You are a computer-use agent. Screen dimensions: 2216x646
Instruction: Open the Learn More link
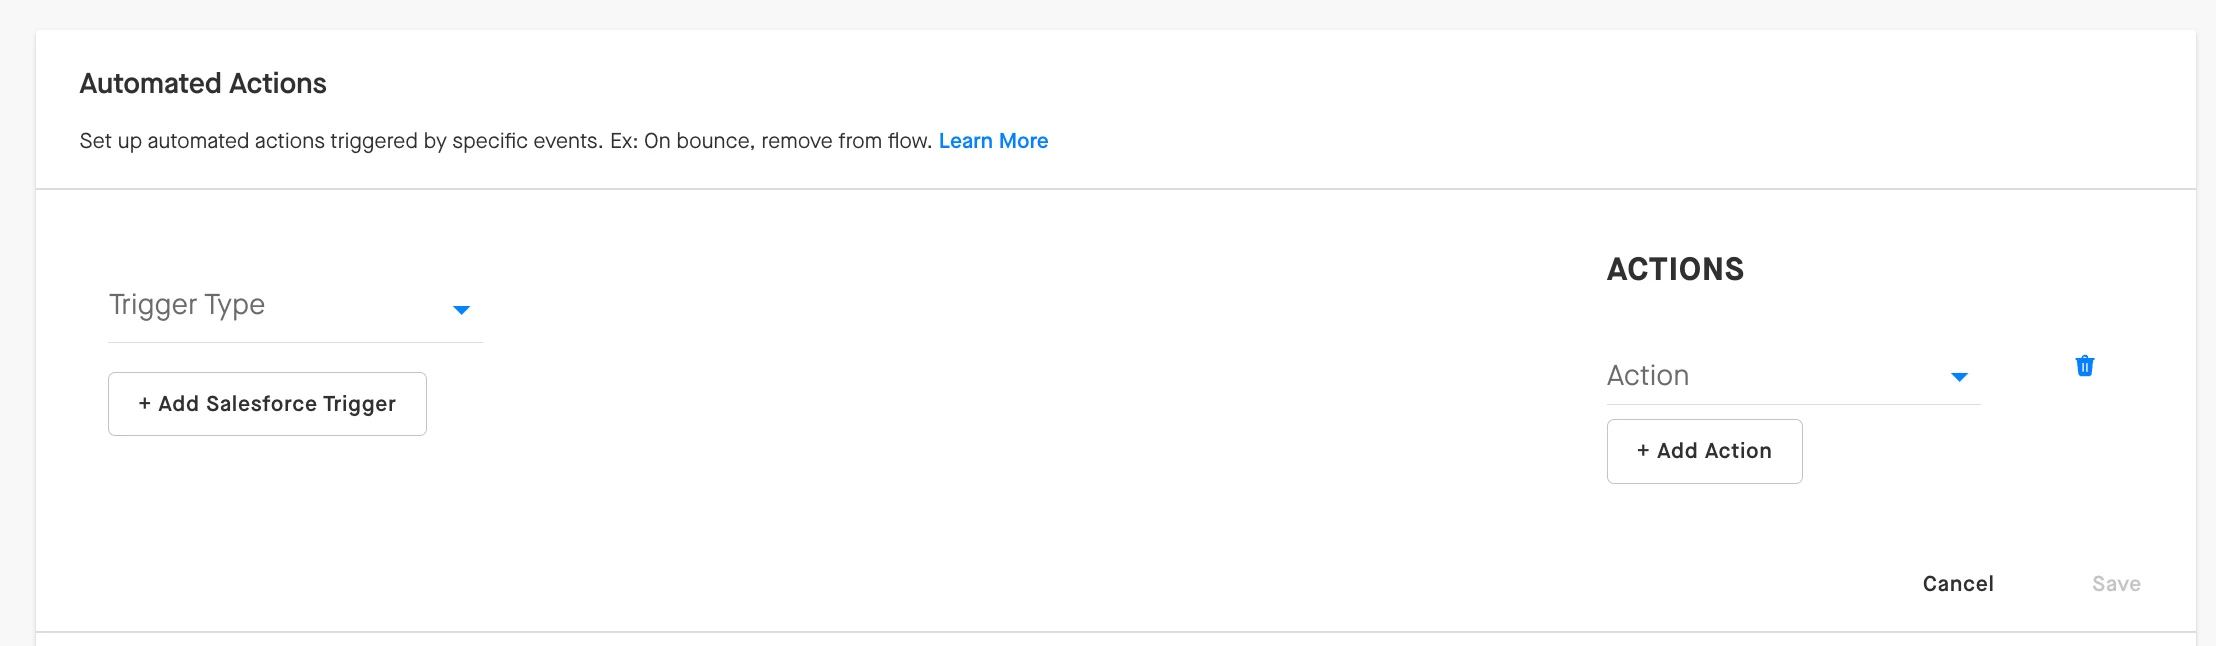(993, 141)
